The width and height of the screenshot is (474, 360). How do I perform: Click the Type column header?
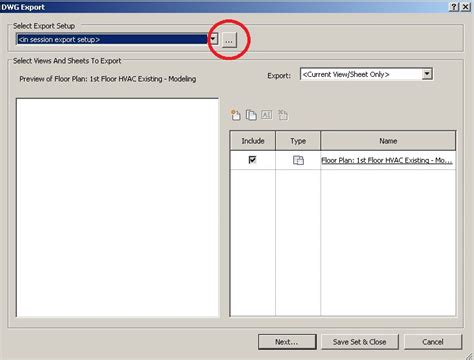click(x=298, y=141)
